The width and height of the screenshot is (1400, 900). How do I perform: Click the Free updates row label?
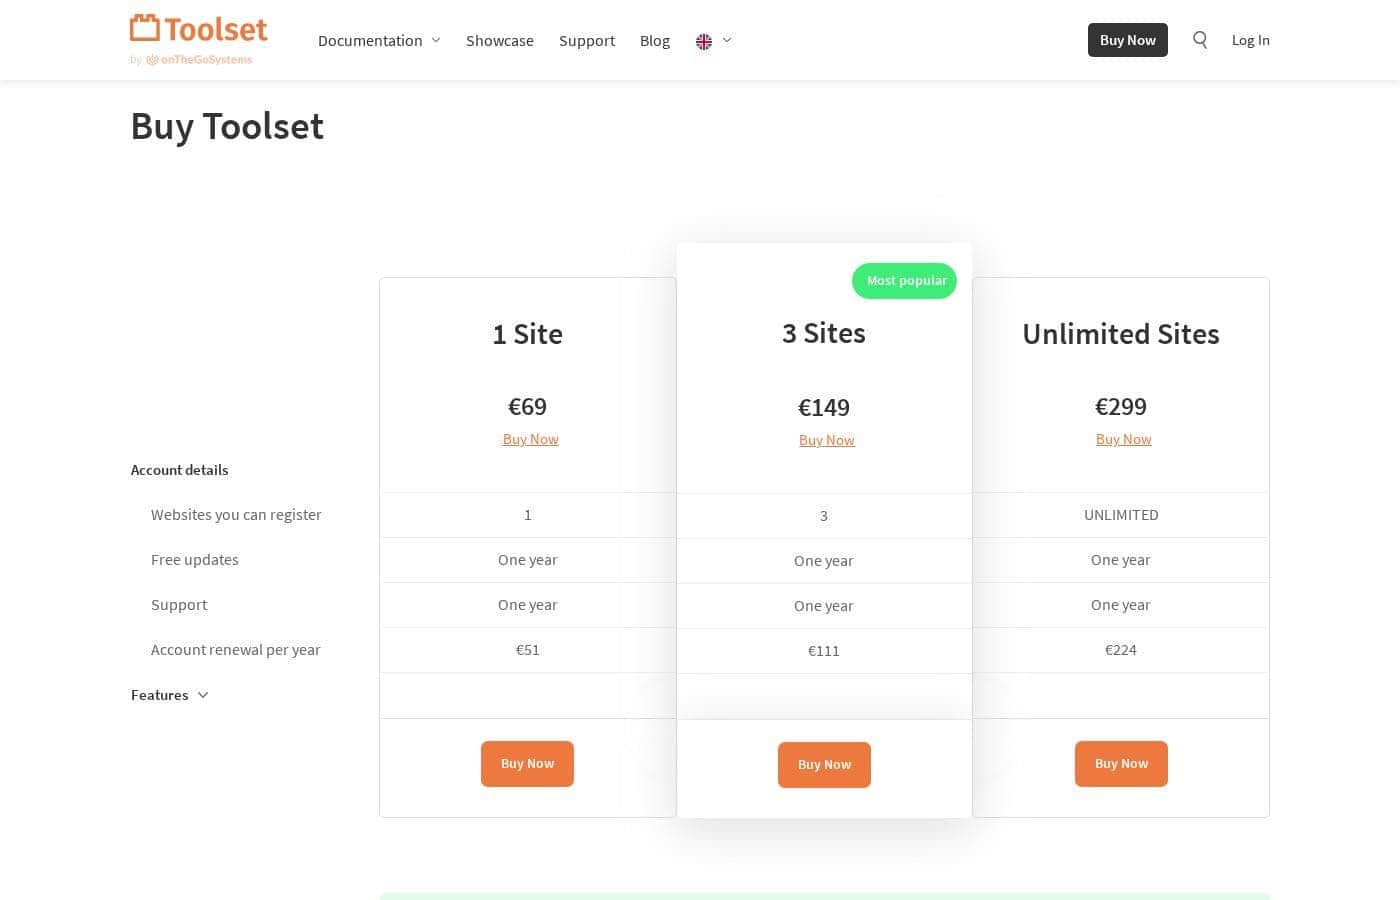pos(195,560)
